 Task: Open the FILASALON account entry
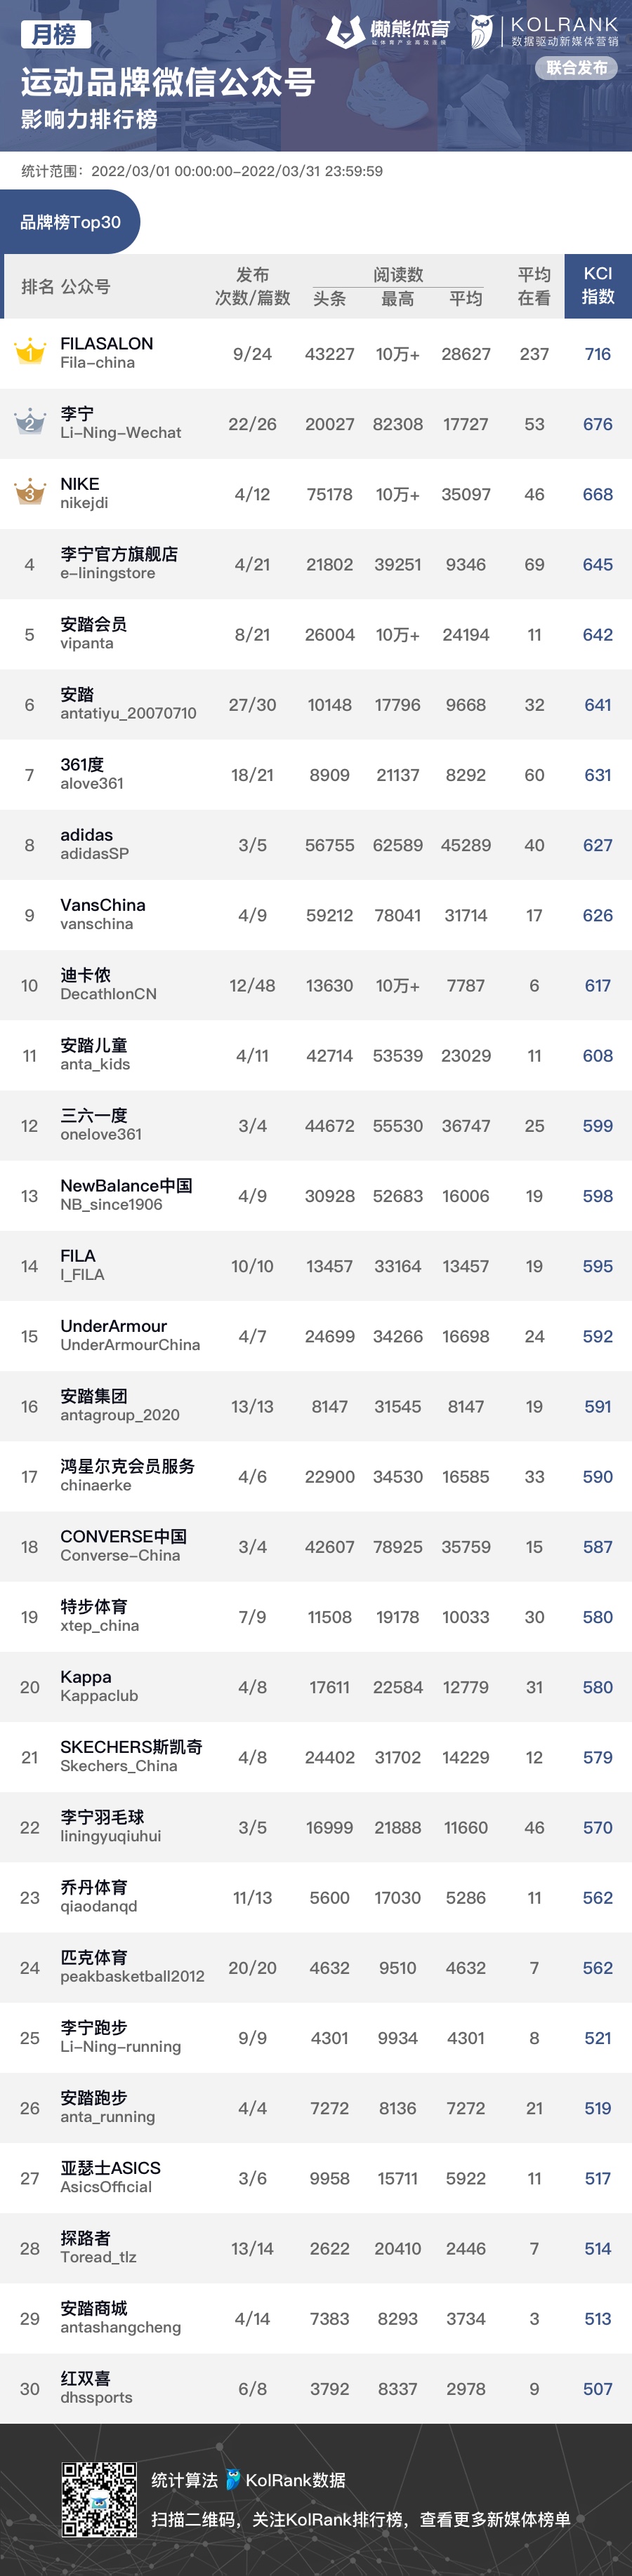[x=106, y=352]
